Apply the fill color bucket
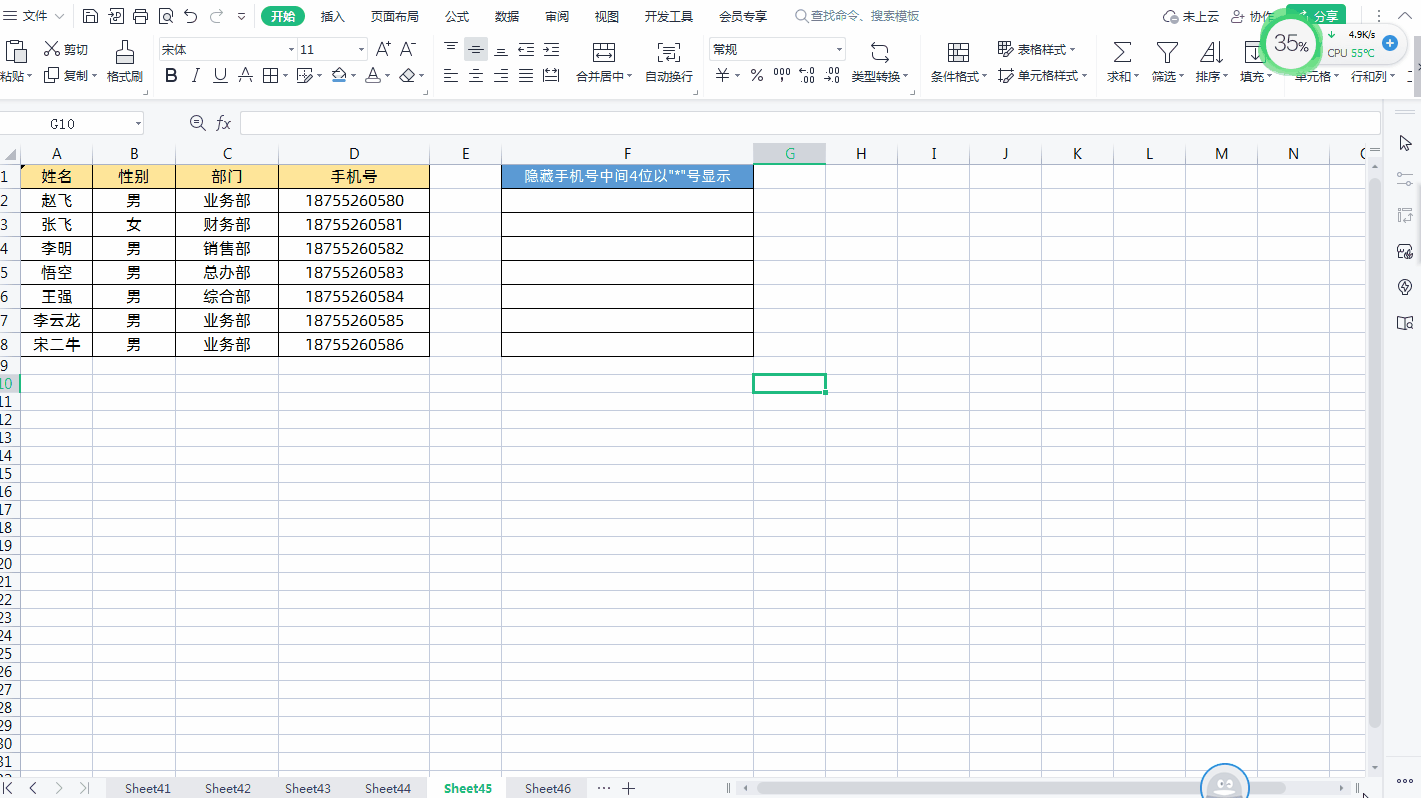 [339, 75]
